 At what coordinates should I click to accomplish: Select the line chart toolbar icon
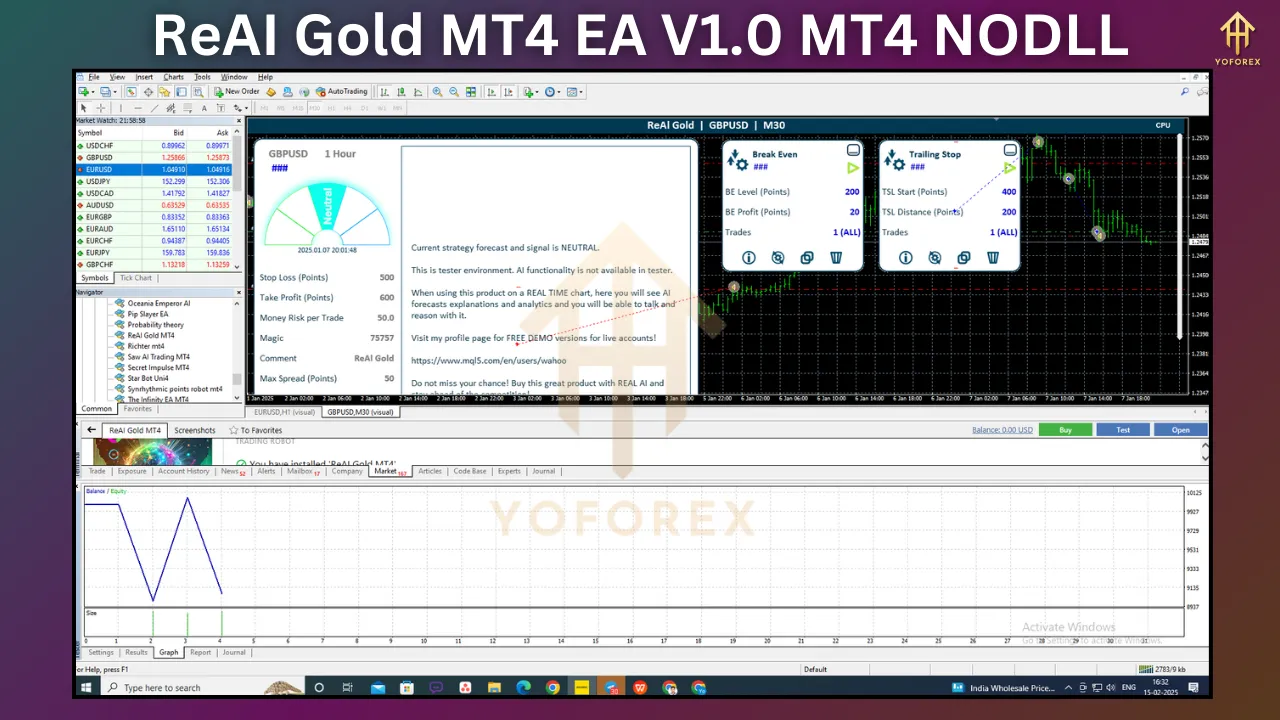pos(418,91)
